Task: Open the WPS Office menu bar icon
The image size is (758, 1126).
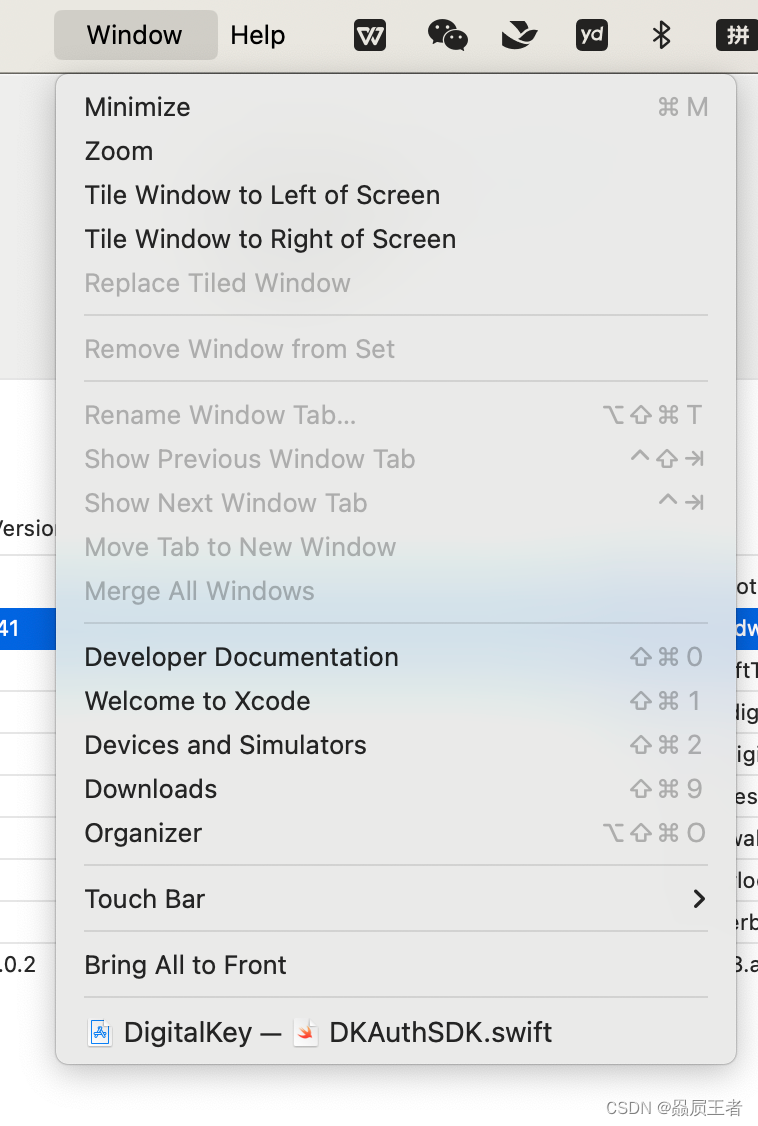Action: (x=370, y=34)
